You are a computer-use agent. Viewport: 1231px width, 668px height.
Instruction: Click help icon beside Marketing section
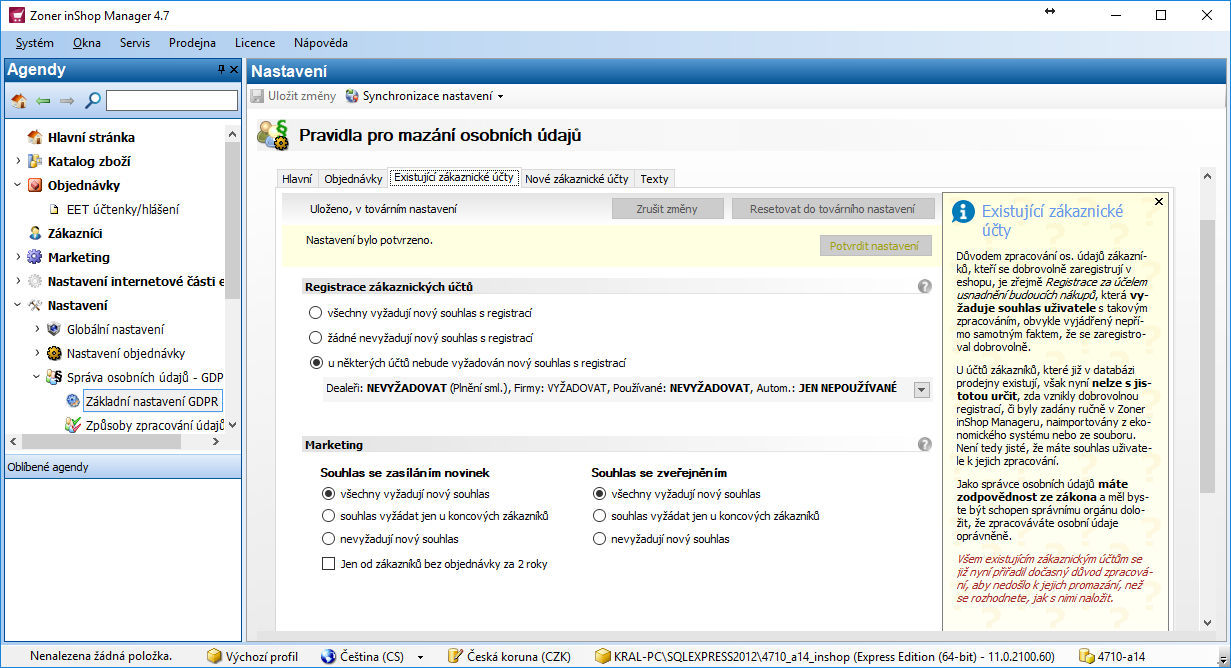click(x=925, y=445)
